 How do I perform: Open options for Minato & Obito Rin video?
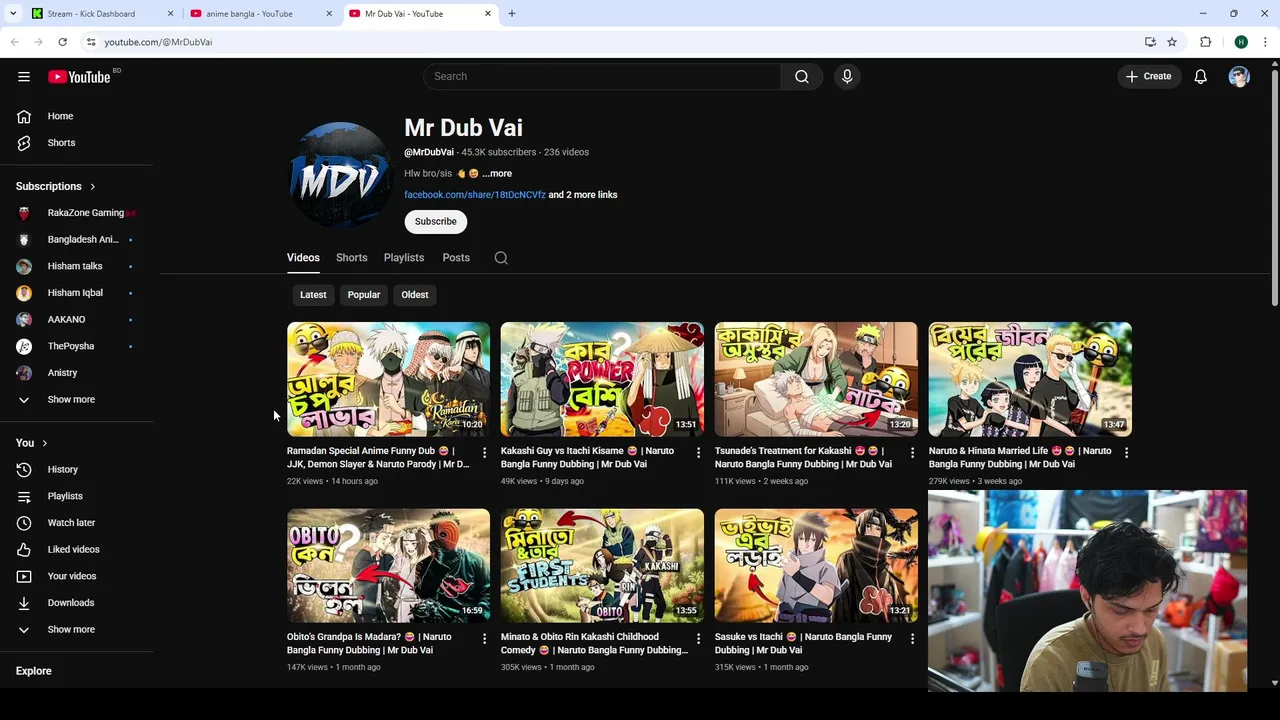click(x=698, y=638)
